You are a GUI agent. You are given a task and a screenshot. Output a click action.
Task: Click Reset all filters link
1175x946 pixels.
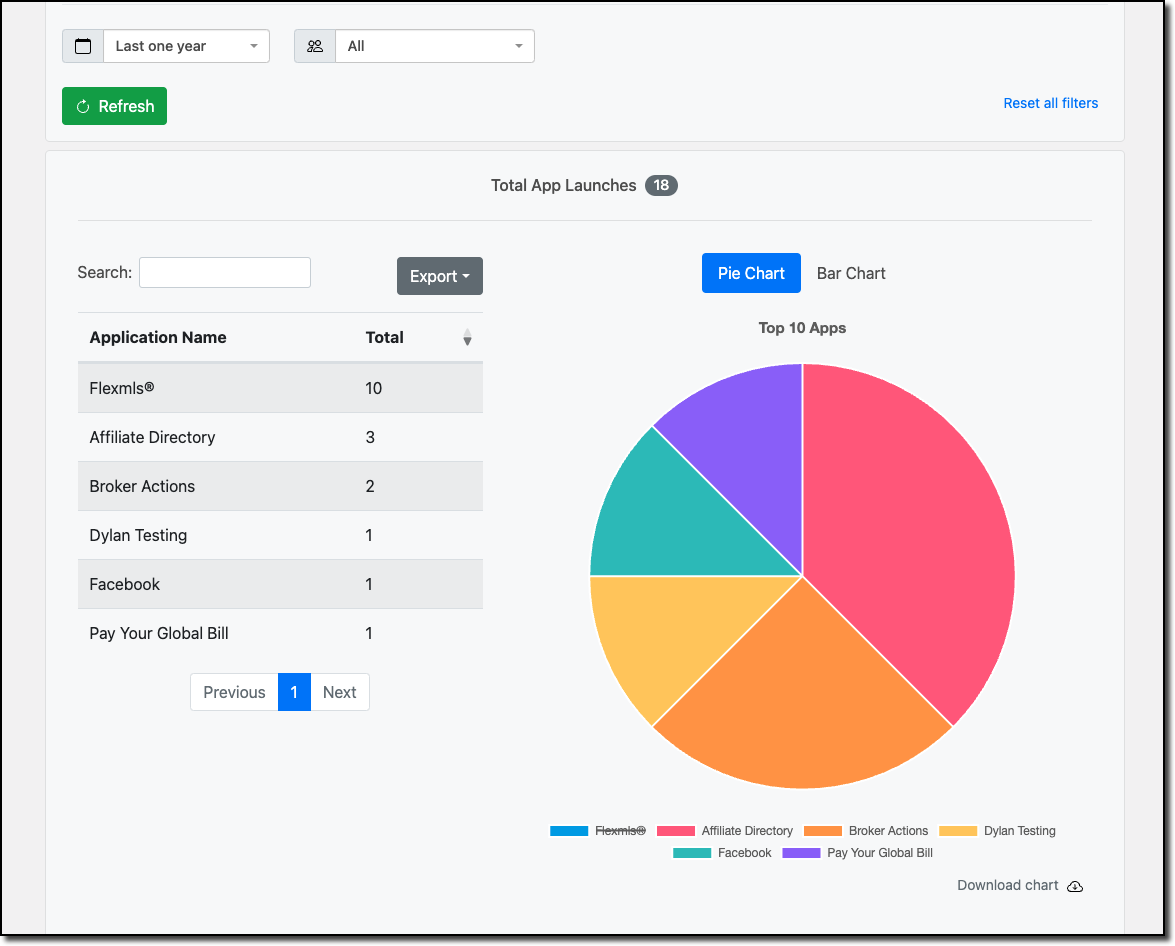tap(1051, 103)
